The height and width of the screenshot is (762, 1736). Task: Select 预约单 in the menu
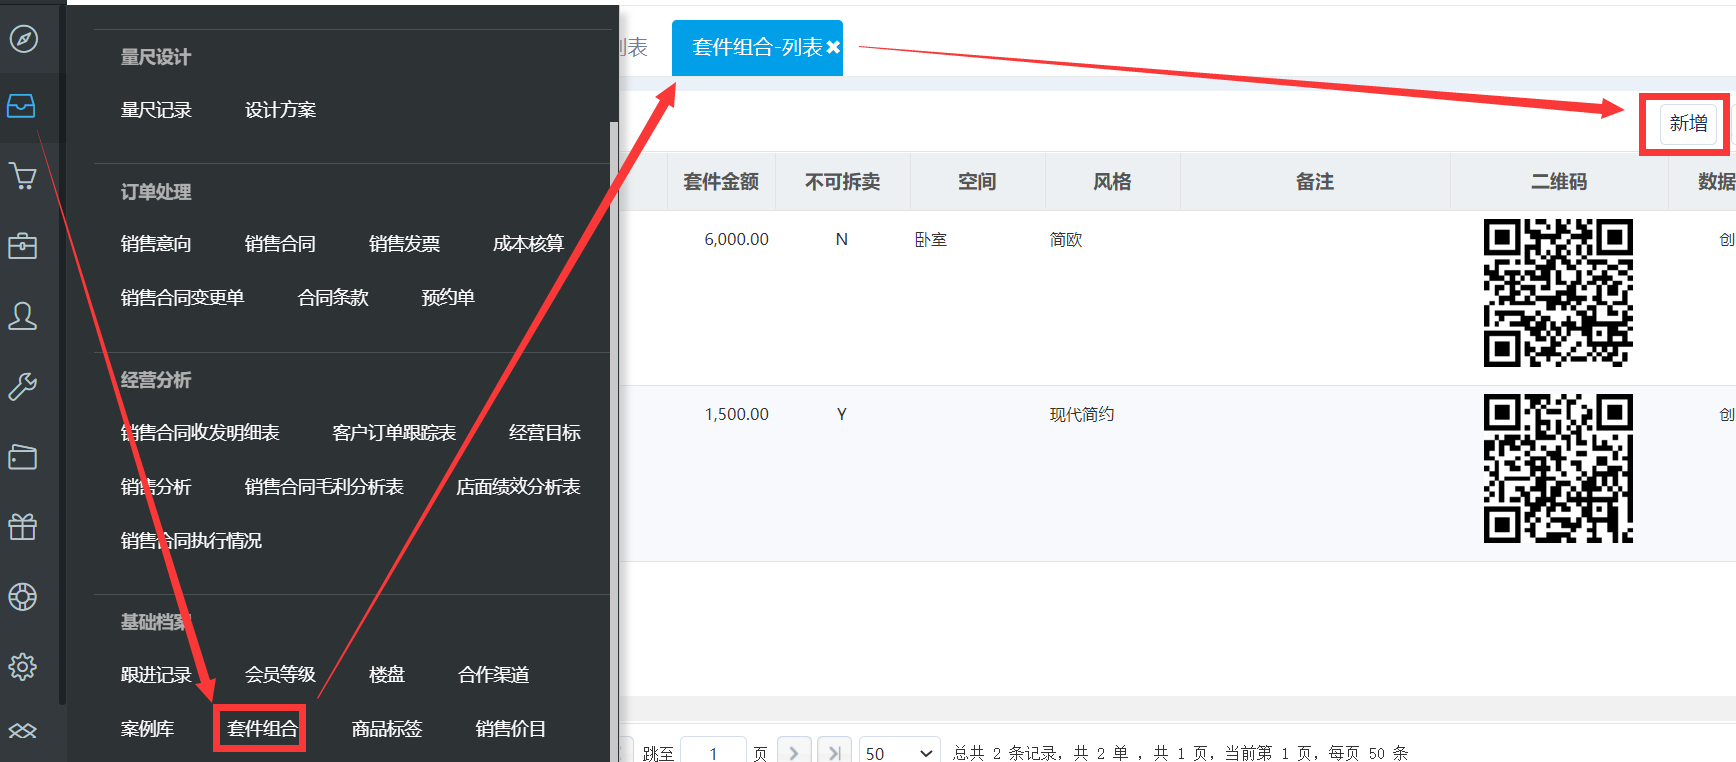click(448, 298)
